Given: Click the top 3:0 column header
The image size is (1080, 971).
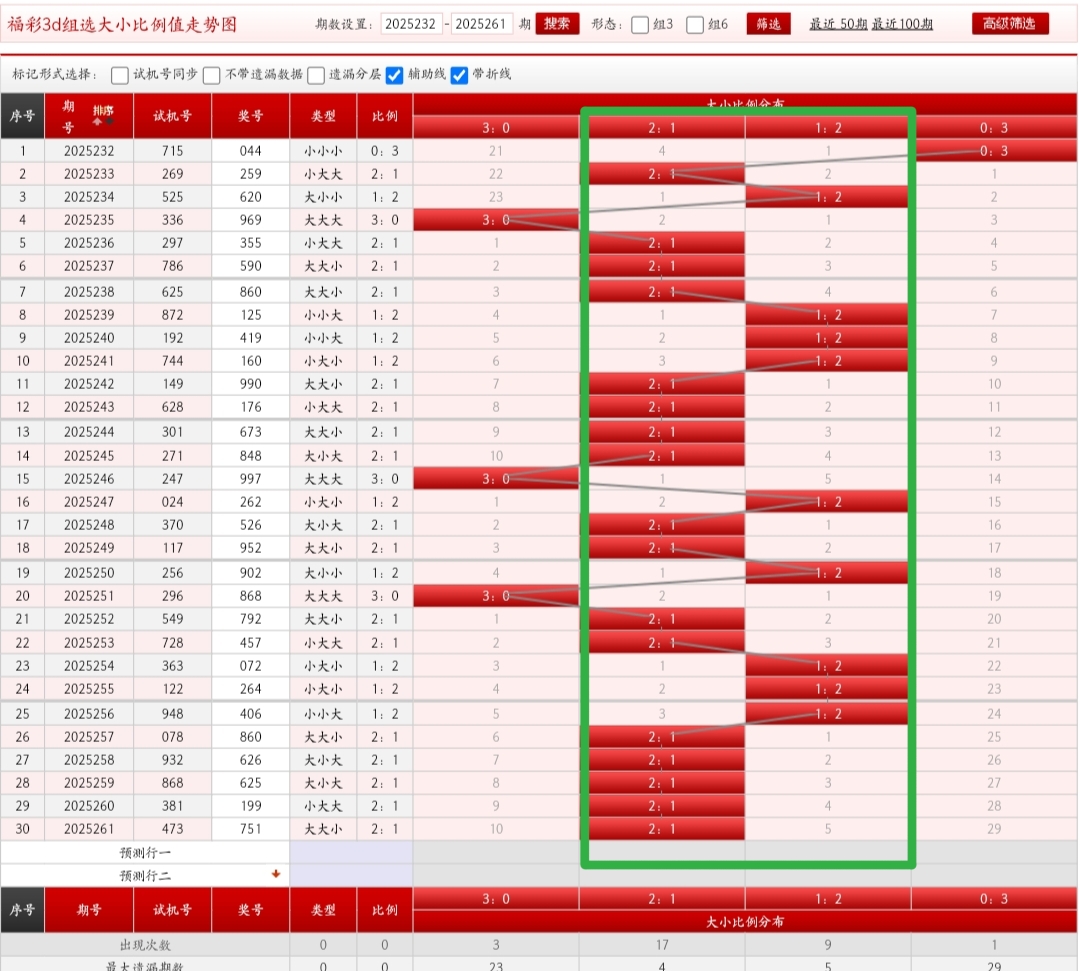Looking at the screenshot, I should [496, 127].
